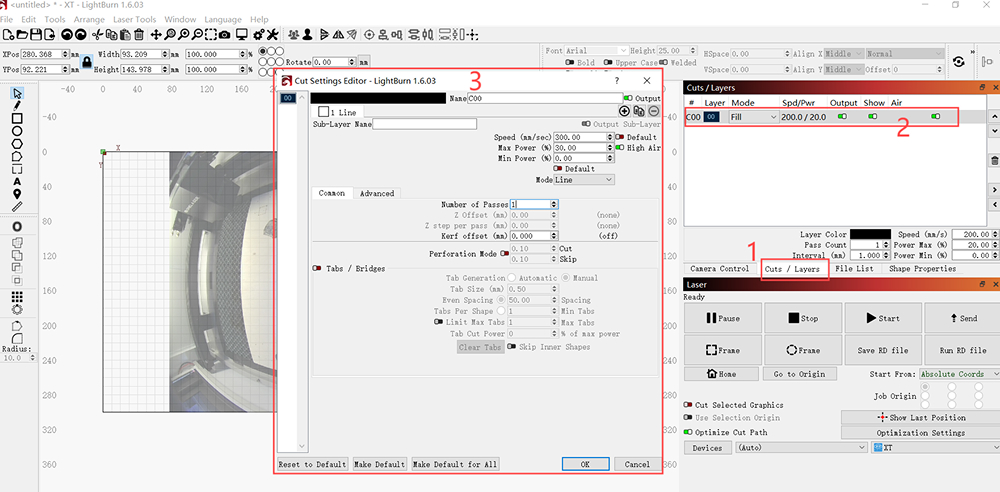Click OK in Cut Settings Editor

585,464
